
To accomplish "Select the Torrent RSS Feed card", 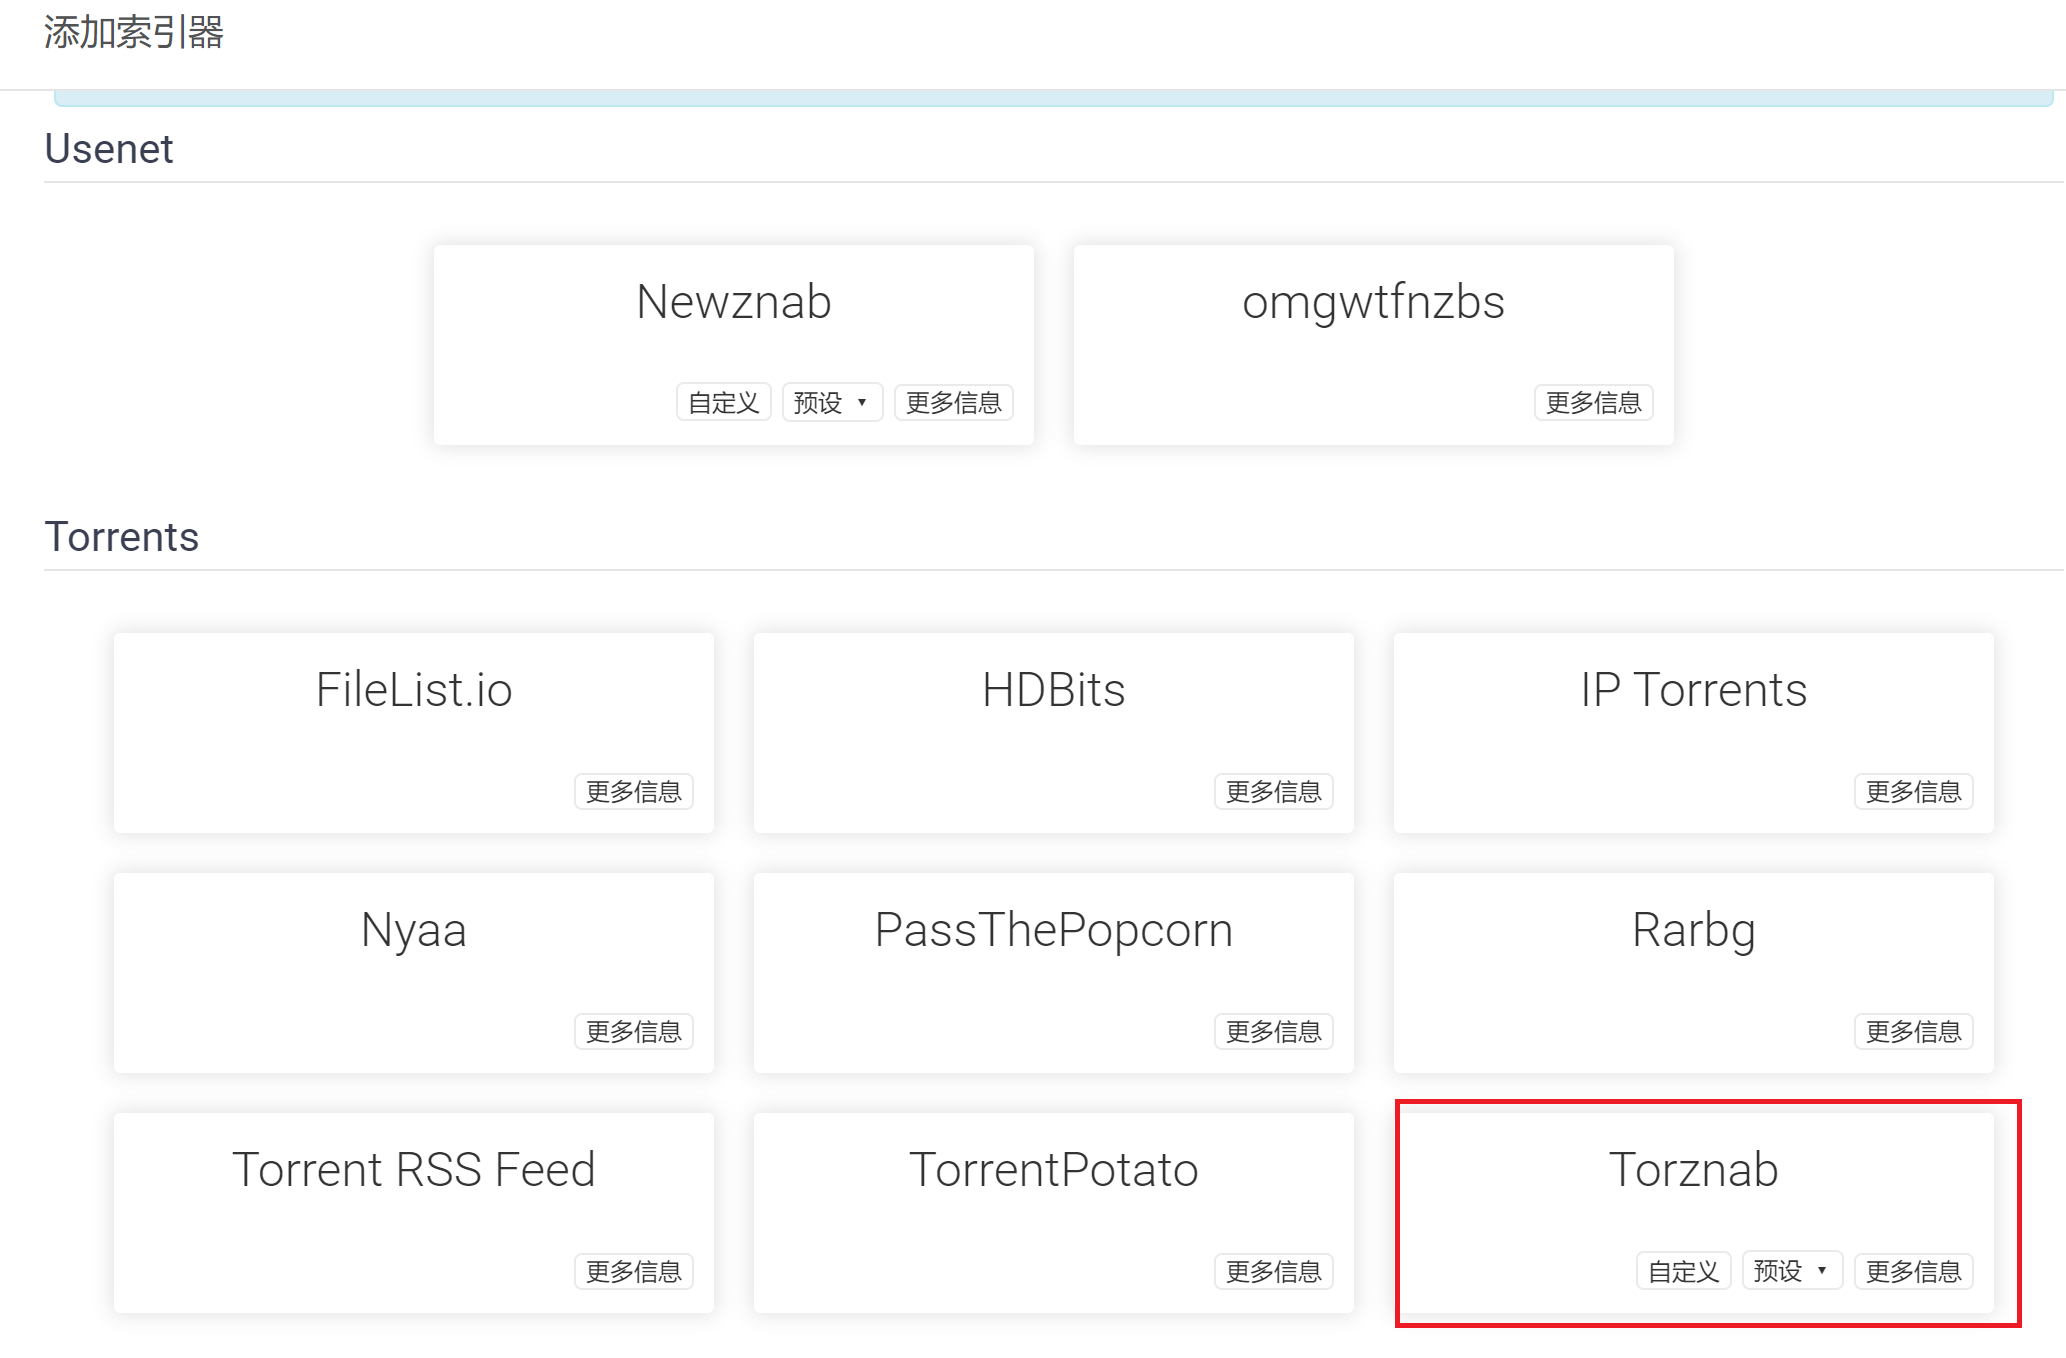I will [x=414, y=1213].
